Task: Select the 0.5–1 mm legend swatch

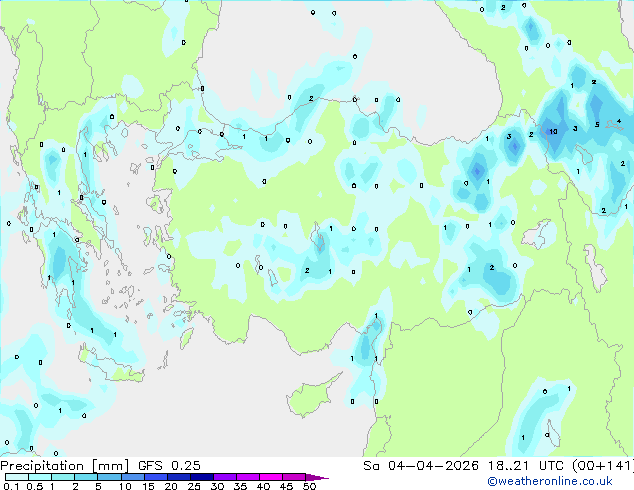Action: [40, 477]
